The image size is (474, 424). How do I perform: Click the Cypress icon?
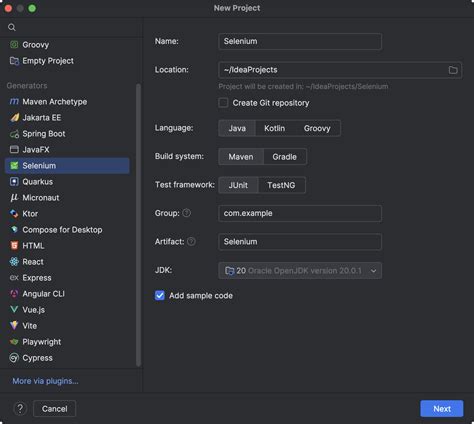pyautogui.click(x=14, y=358)
